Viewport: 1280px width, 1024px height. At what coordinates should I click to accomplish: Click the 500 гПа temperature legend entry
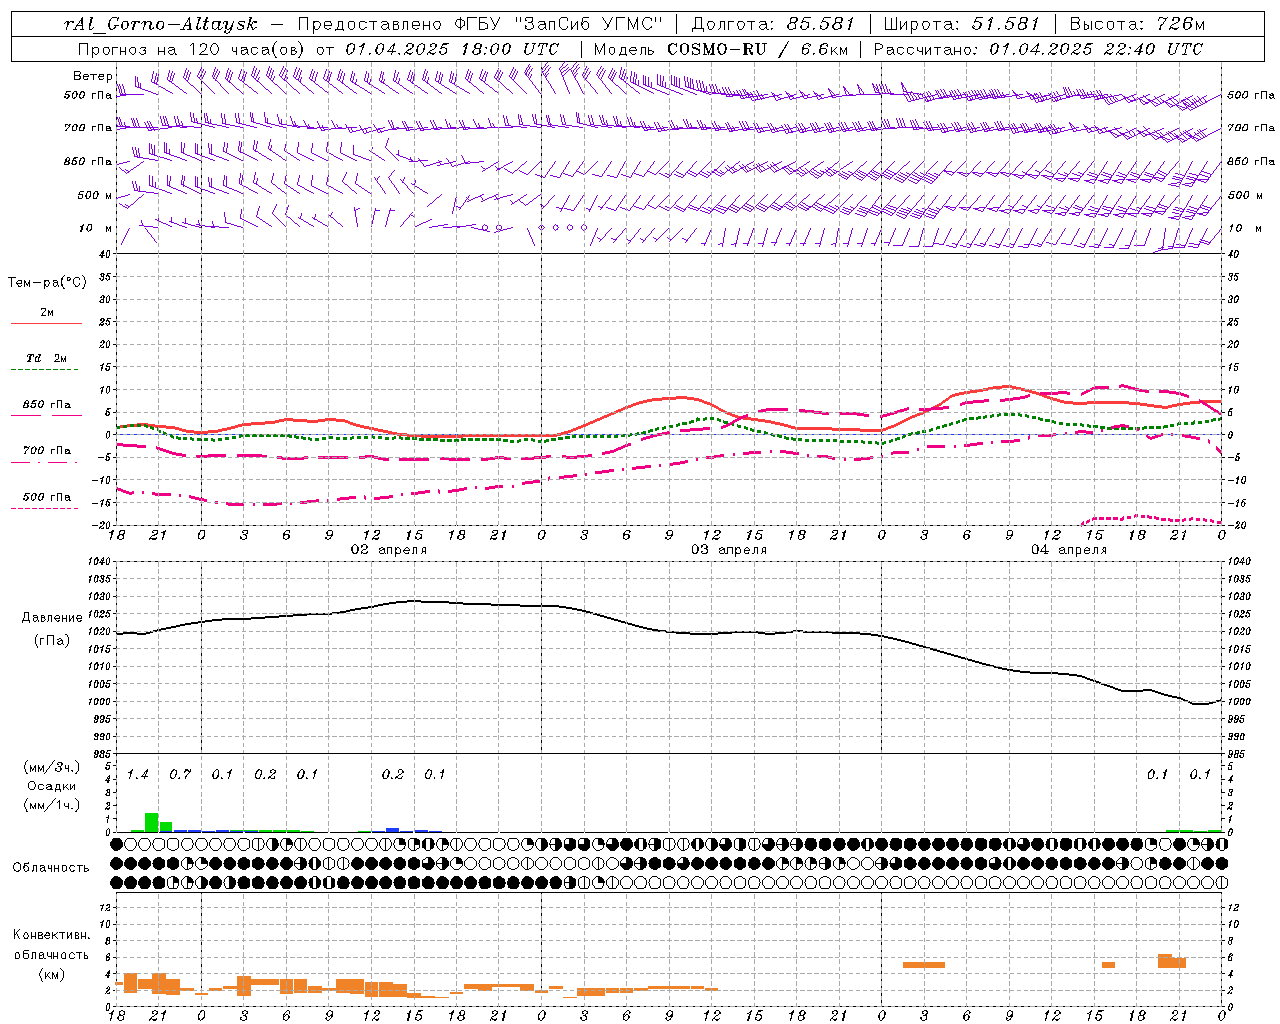point(47,497)
